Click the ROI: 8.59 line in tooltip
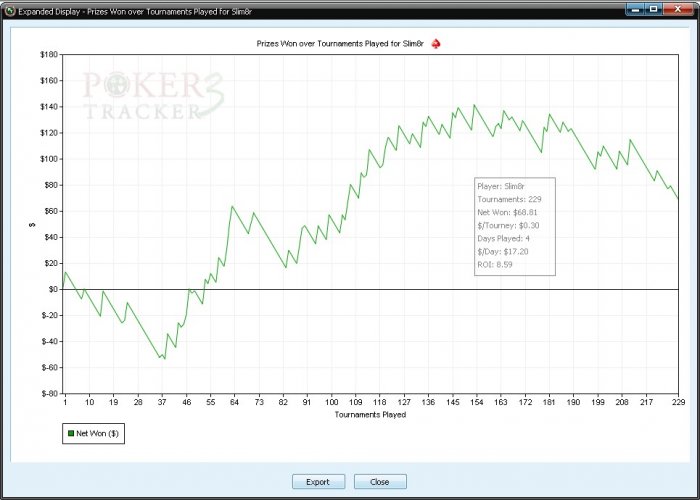Screen dimensions: 700x500 [x=495, y=264]
